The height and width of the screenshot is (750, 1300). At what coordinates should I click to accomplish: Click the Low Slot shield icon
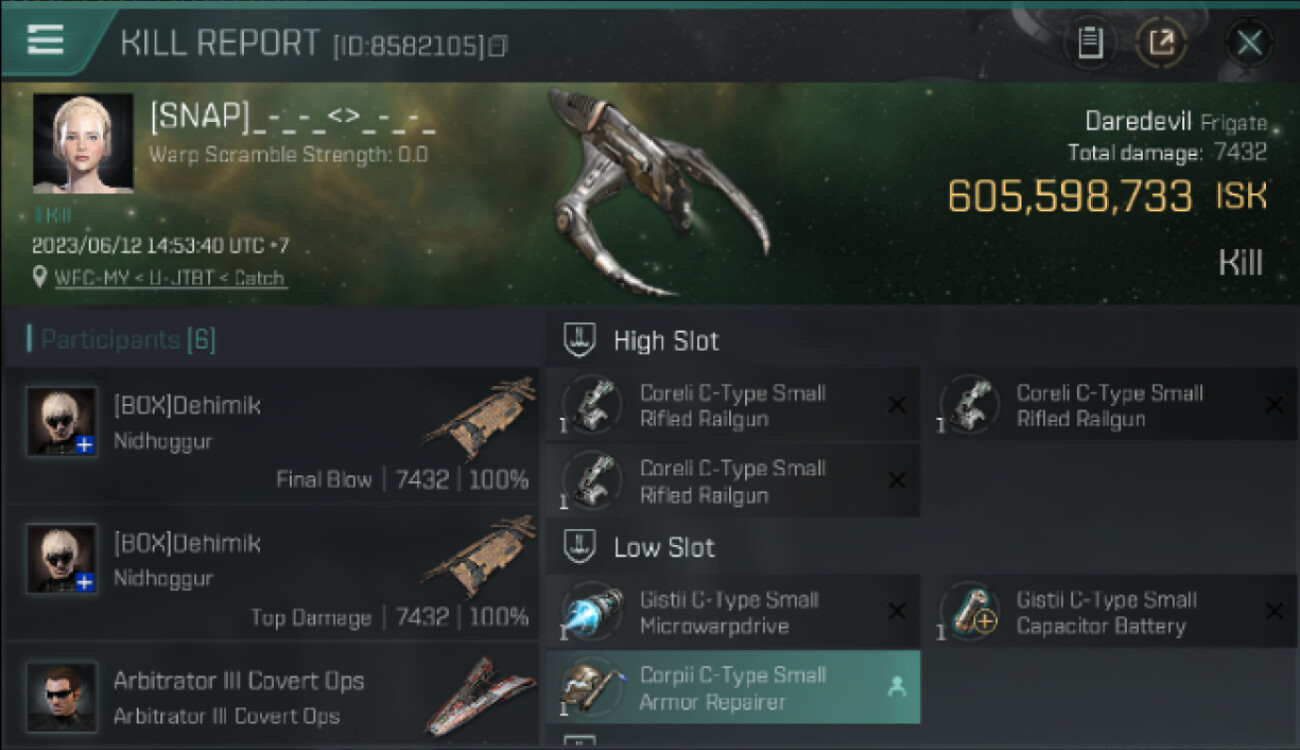tap(580, 547)
